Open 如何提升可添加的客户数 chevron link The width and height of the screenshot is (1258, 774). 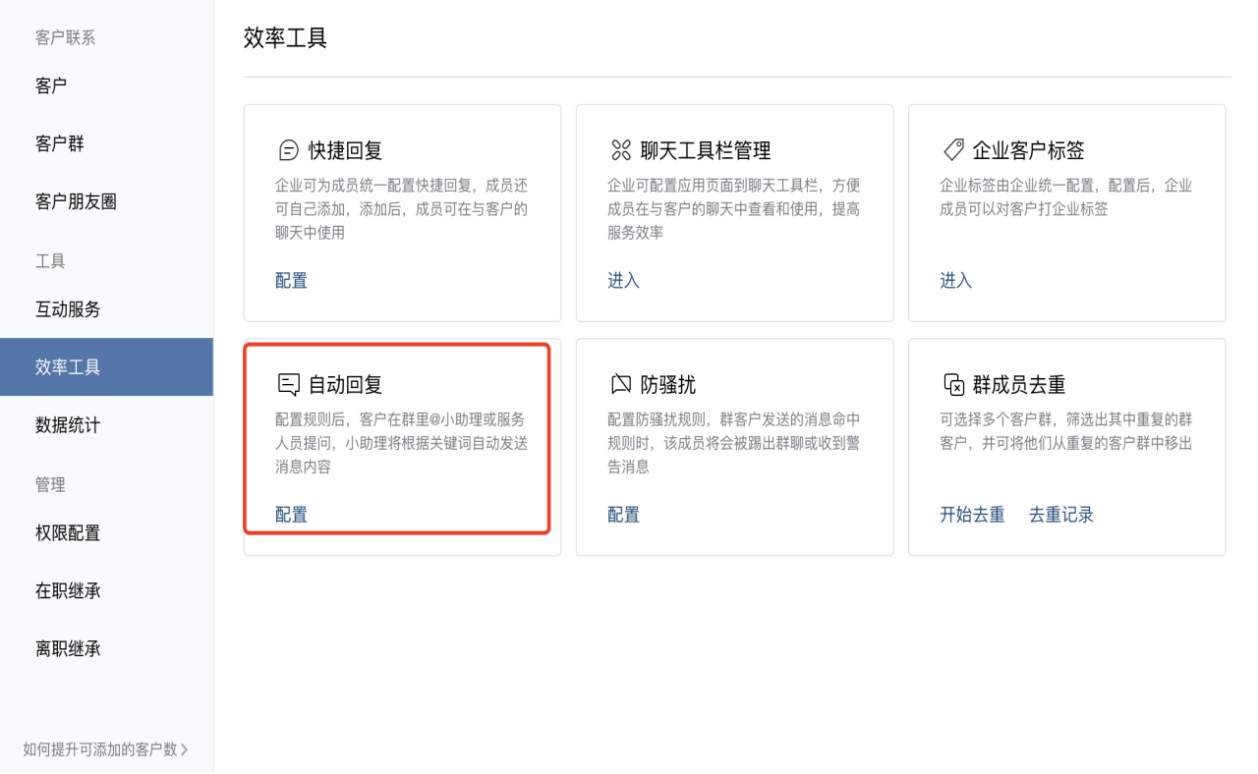tap(105, 749)
